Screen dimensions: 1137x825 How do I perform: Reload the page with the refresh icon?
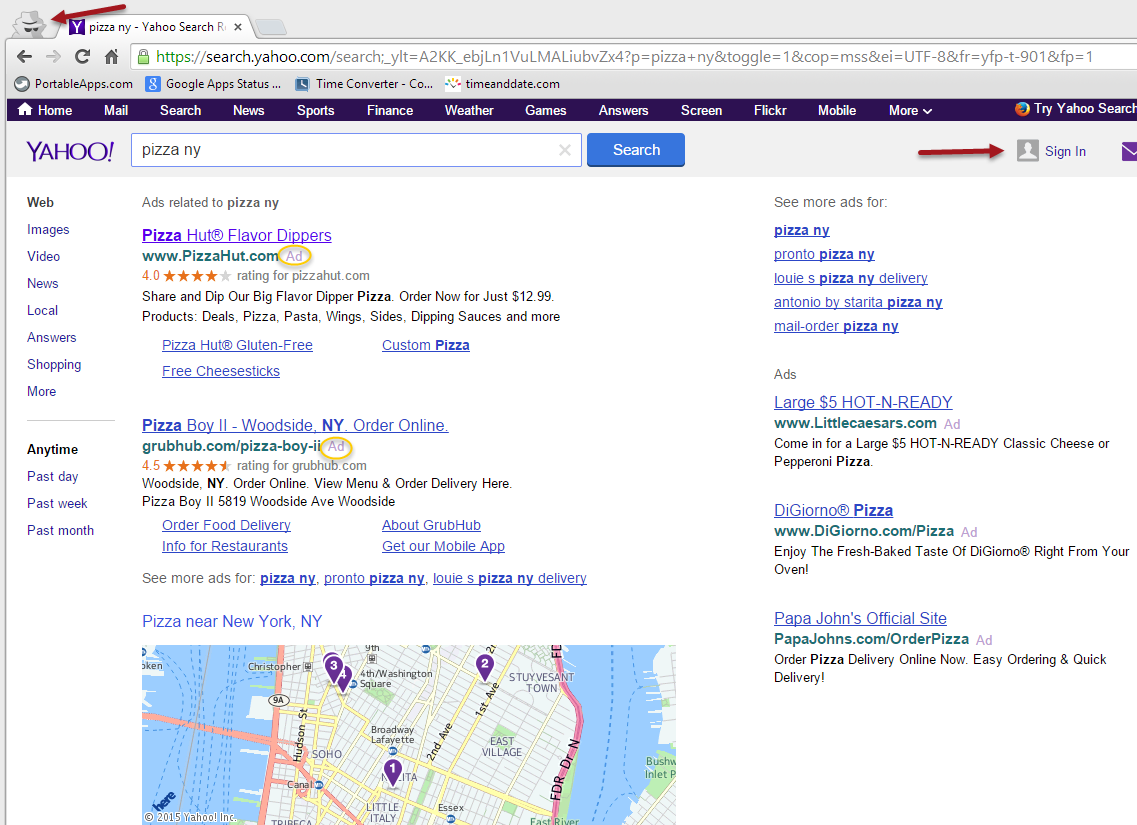click(x=83, y=57)
